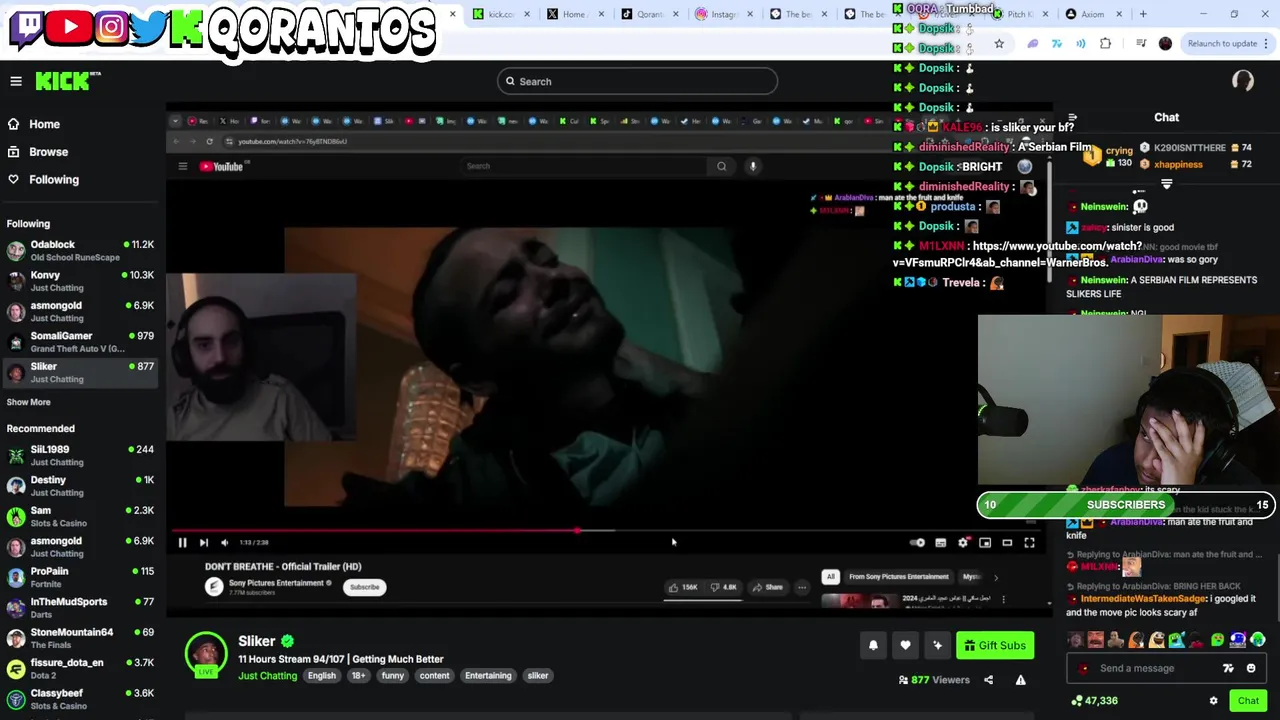The height and width of the screenshot is (720, 1280).
Task: Toggle subtitles in the YouTube player
Action: coord(940,542)
